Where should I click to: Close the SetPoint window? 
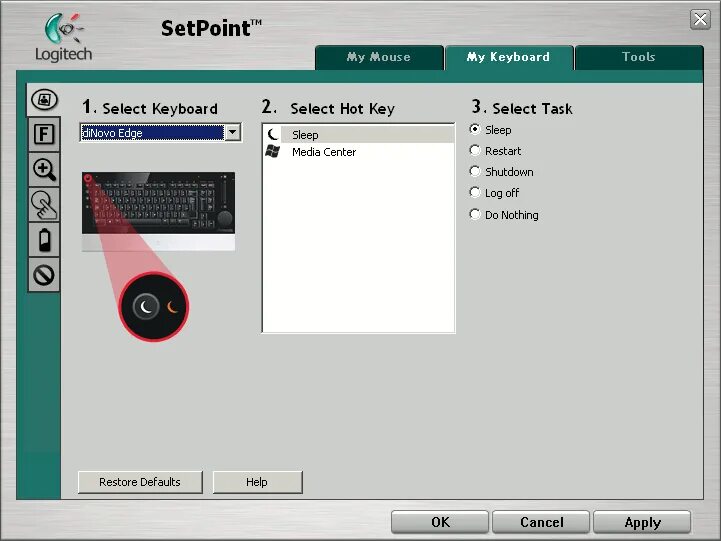700,19
